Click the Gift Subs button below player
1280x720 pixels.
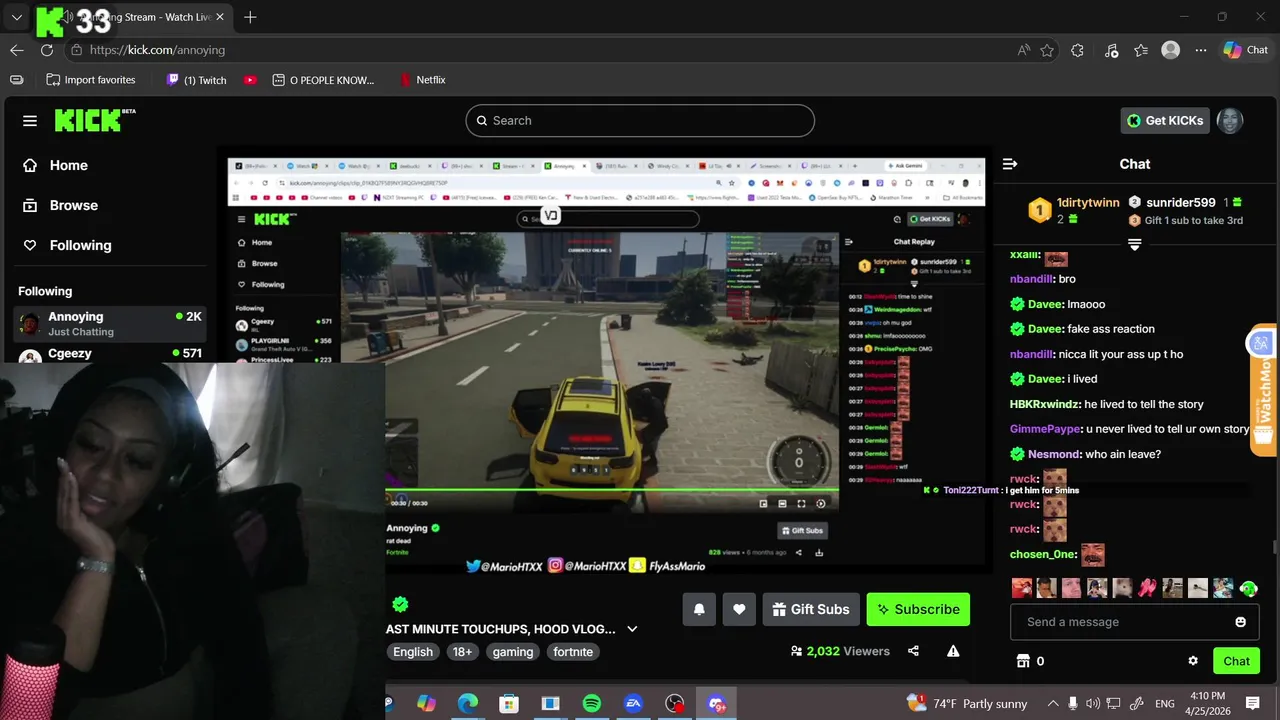[x=811, y=609]
